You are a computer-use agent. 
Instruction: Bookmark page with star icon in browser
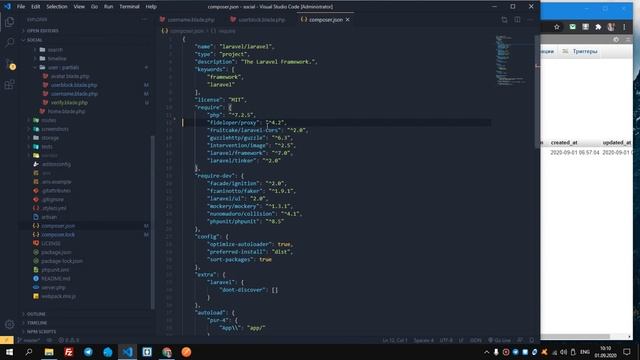(557, 27)
